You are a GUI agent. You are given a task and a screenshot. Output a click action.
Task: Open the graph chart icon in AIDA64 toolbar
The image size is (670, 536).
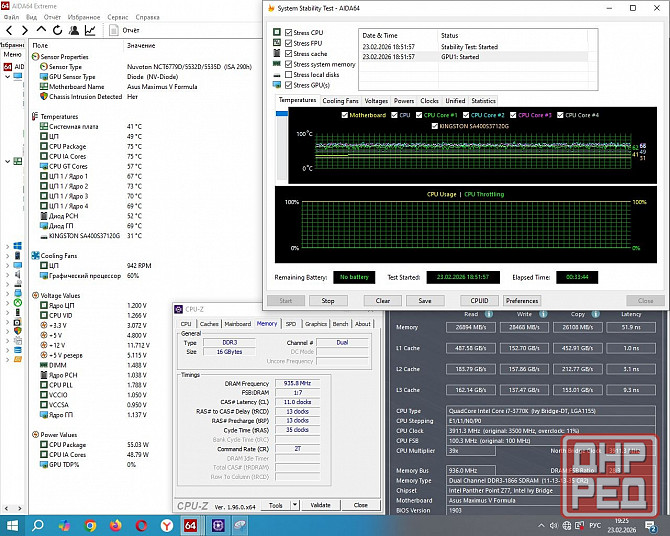coord(89,30)
